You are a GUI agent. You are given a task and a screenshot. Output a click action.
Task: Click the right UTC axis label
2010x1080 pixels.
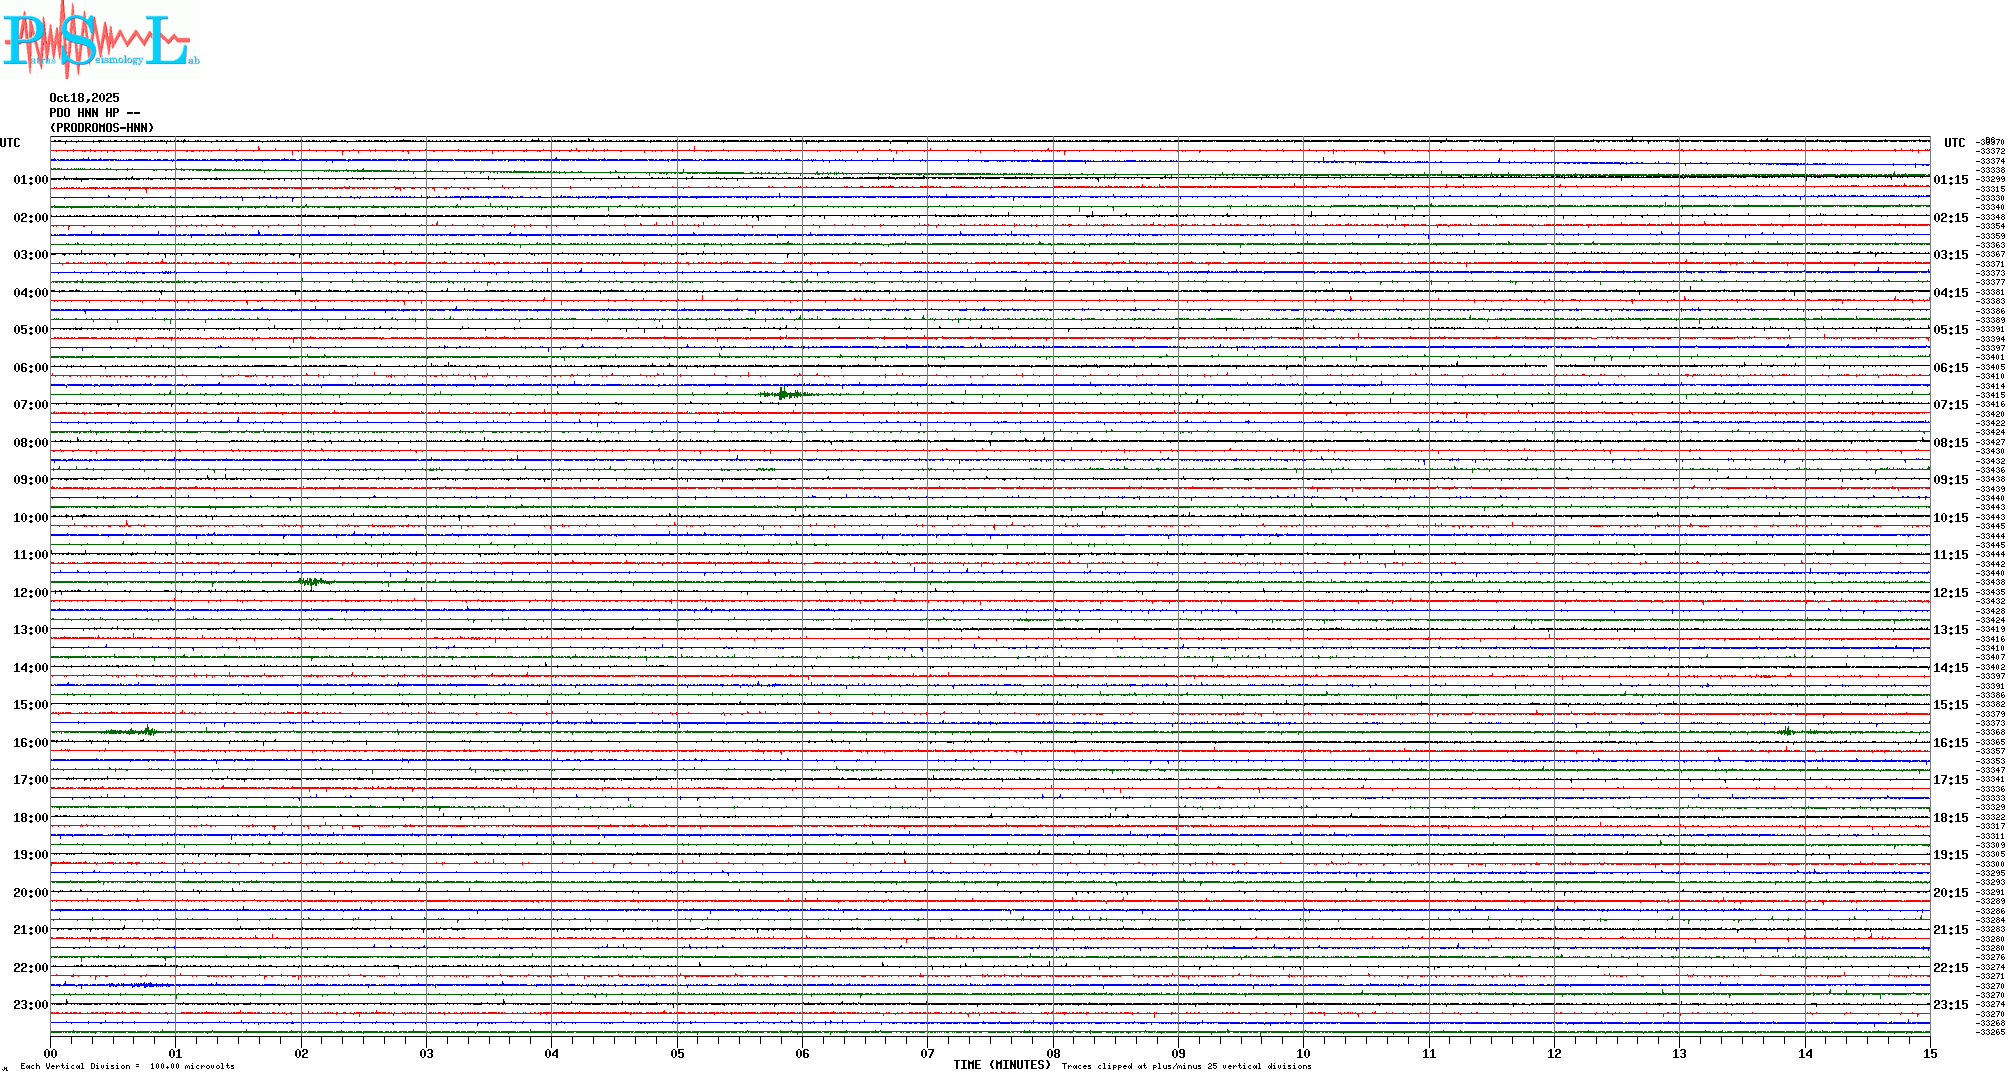(x=1954, y=143)
